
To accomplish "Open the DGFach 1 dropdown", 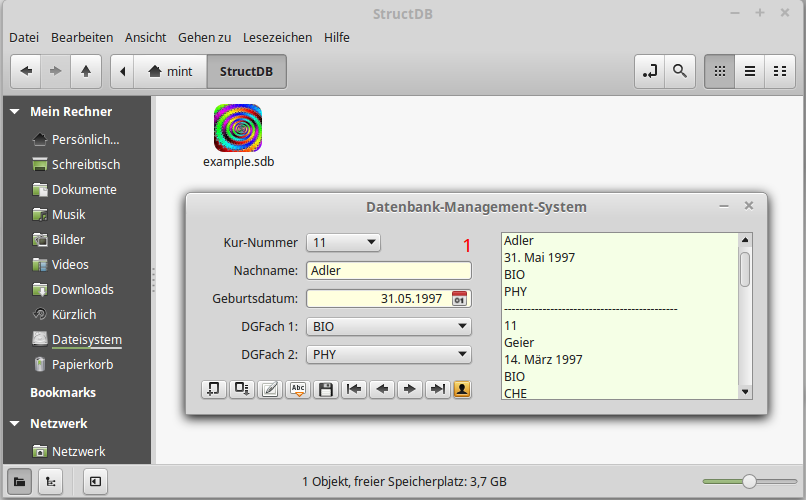I will click(x=388, y=326).
